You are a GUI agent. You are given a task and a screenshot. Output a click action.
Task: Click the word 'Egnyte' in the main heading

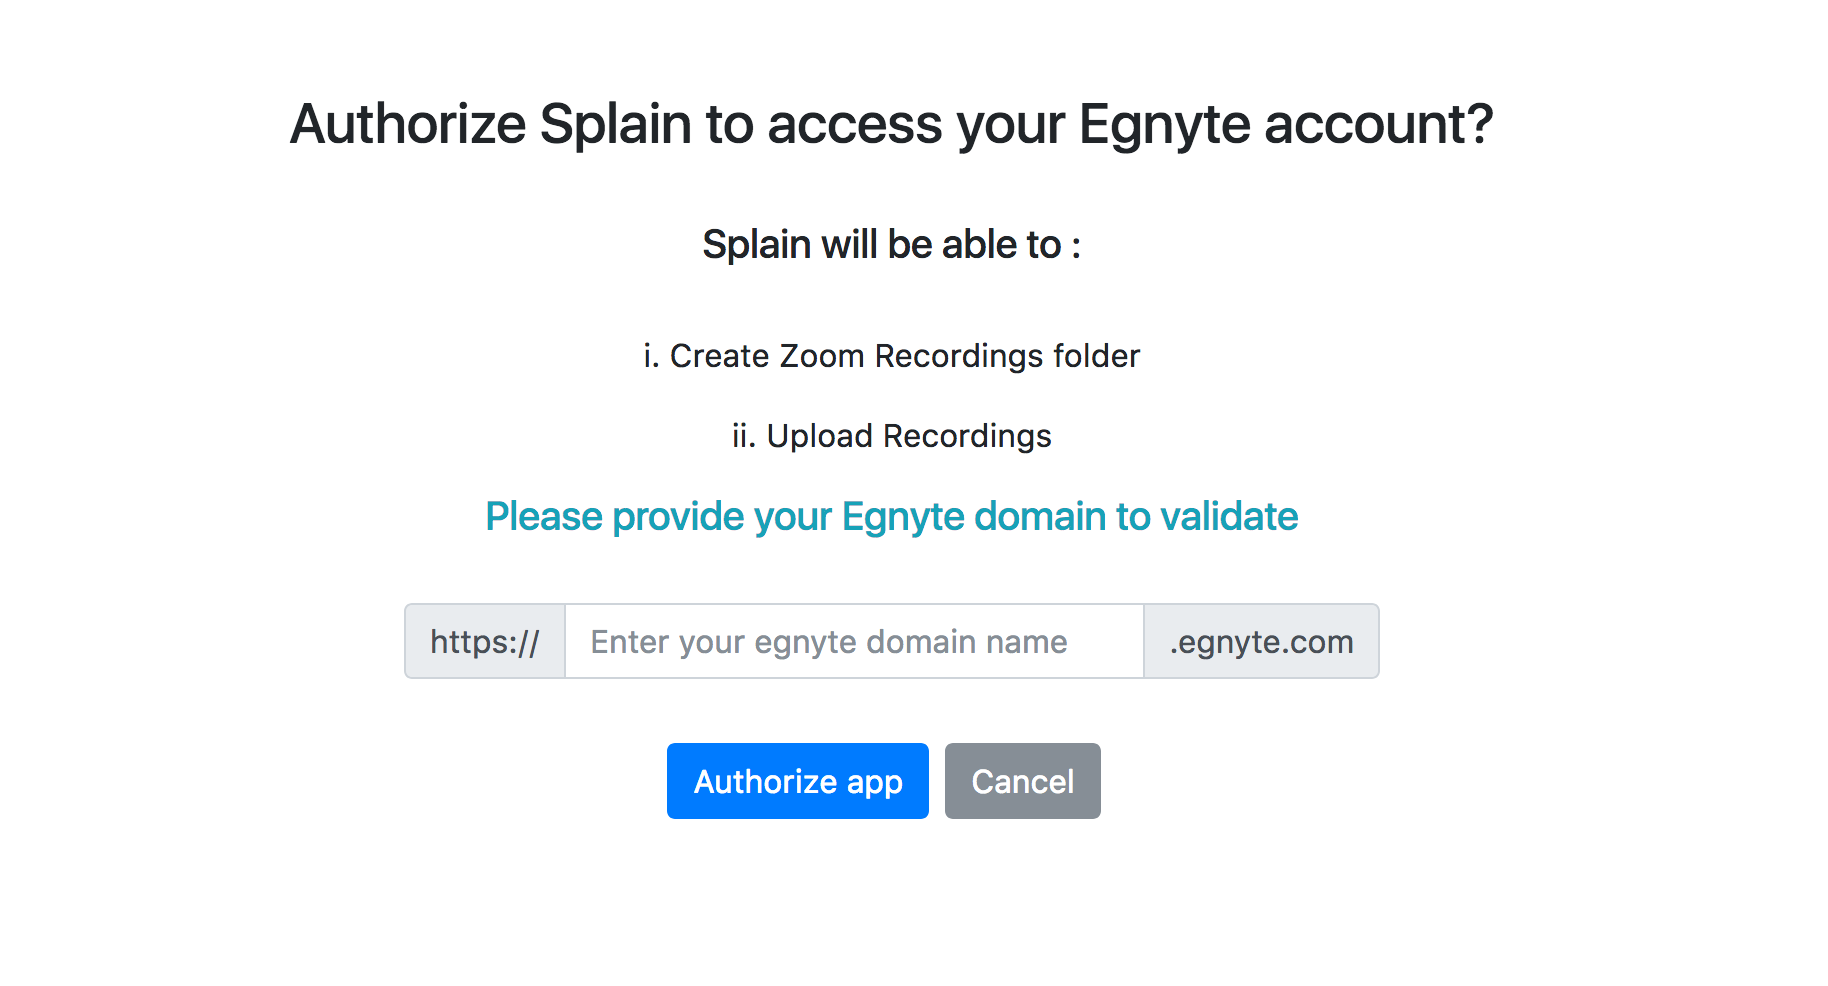click(1164, 125)
